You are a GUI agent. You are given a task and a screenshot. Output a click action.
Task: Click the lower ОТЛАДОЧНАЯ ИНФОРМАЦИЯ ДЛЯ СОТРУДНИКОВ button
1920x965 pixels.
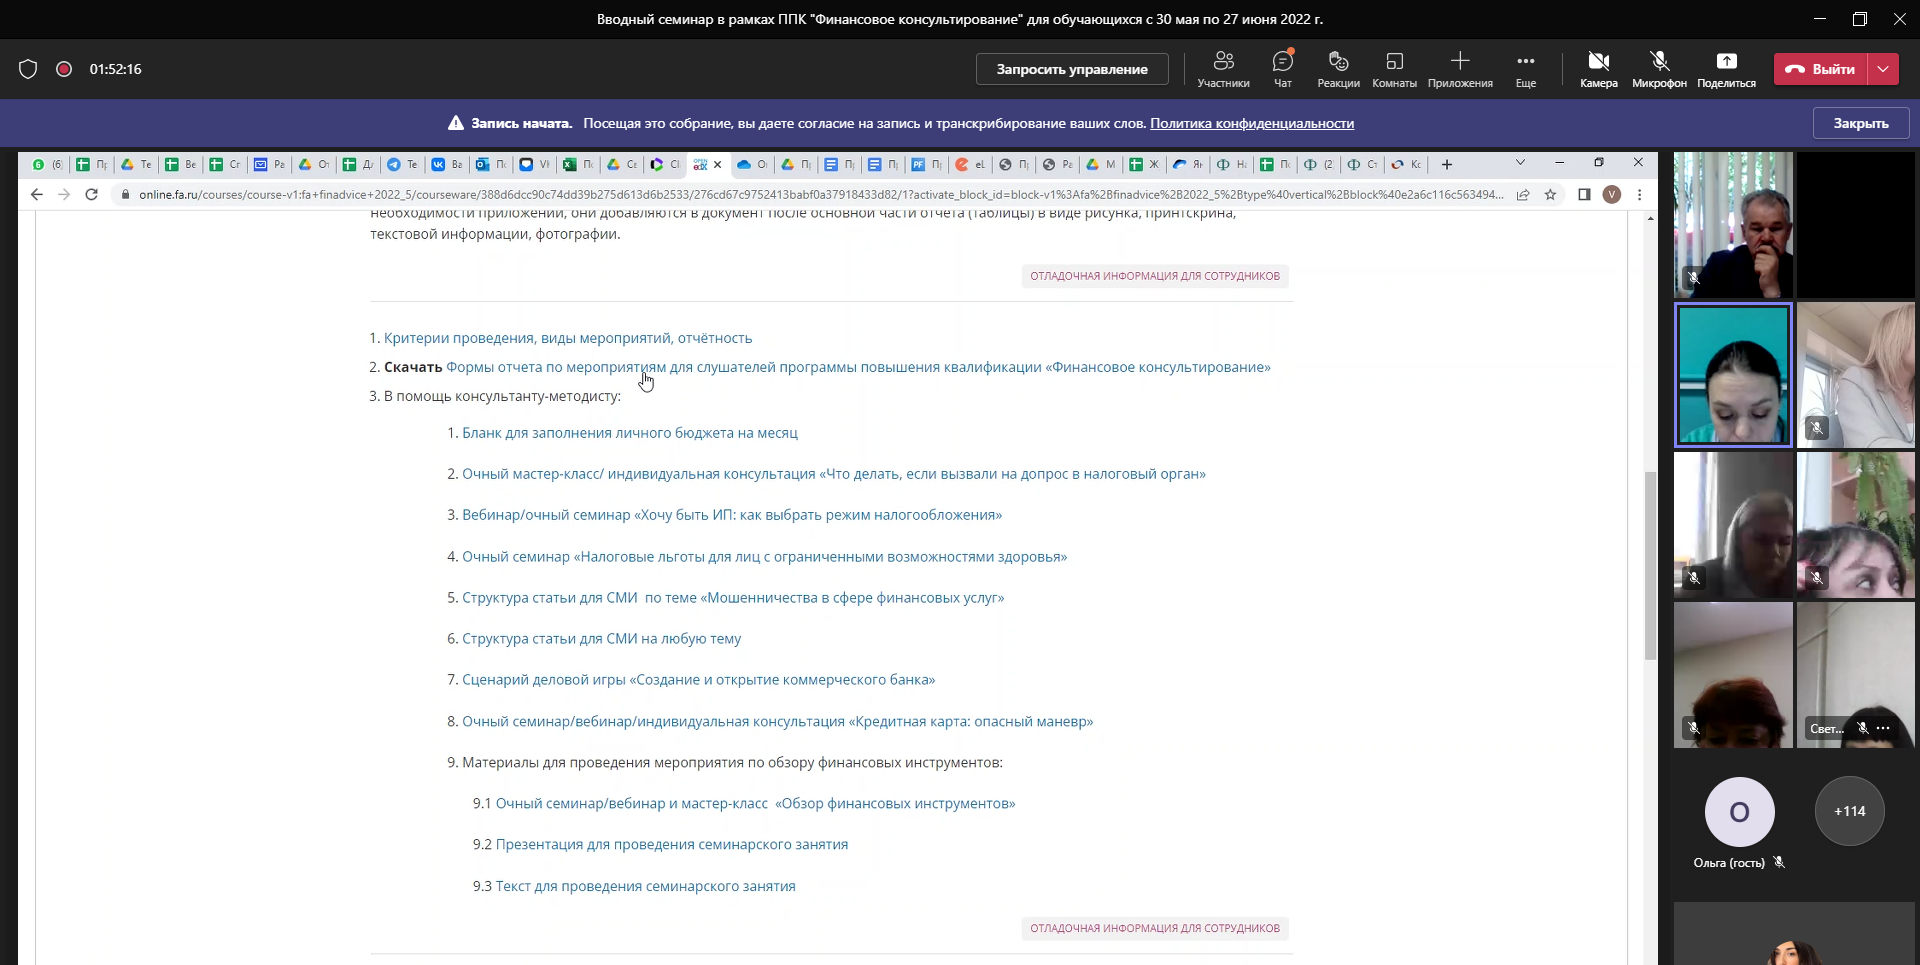1155,928
